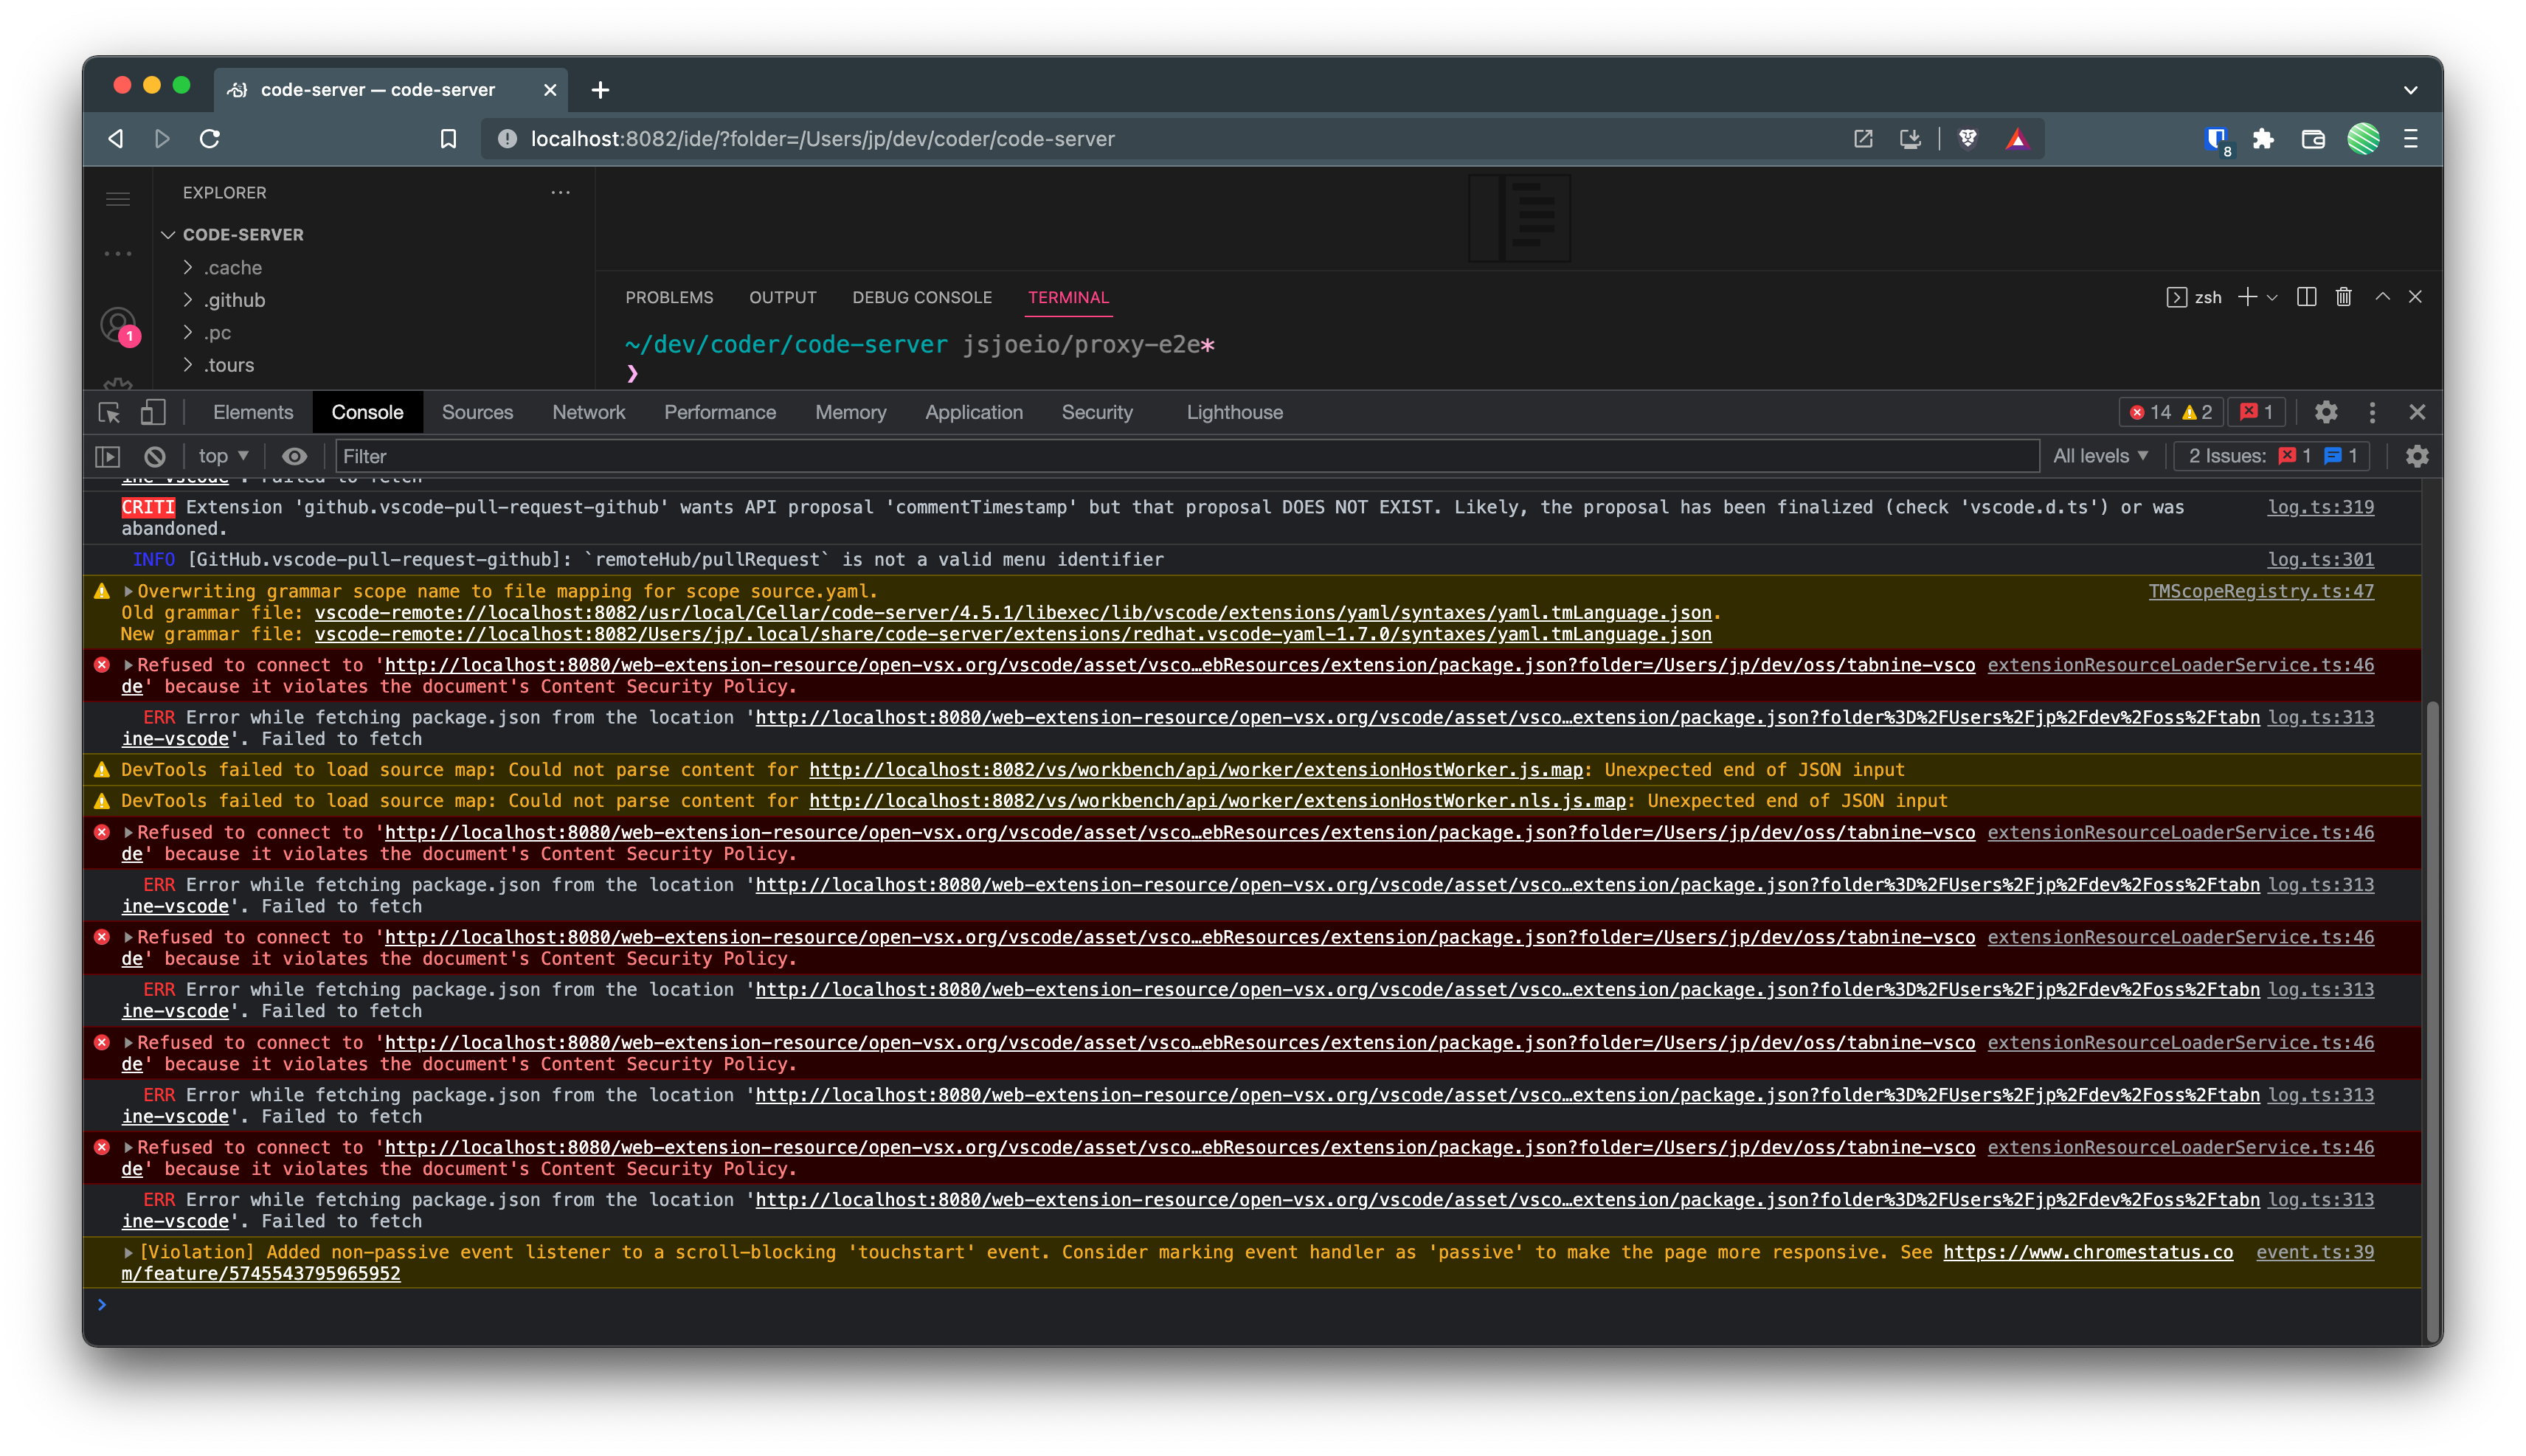Click the live expression eye icon
2526x1456 pixels.
pos(294,456)
